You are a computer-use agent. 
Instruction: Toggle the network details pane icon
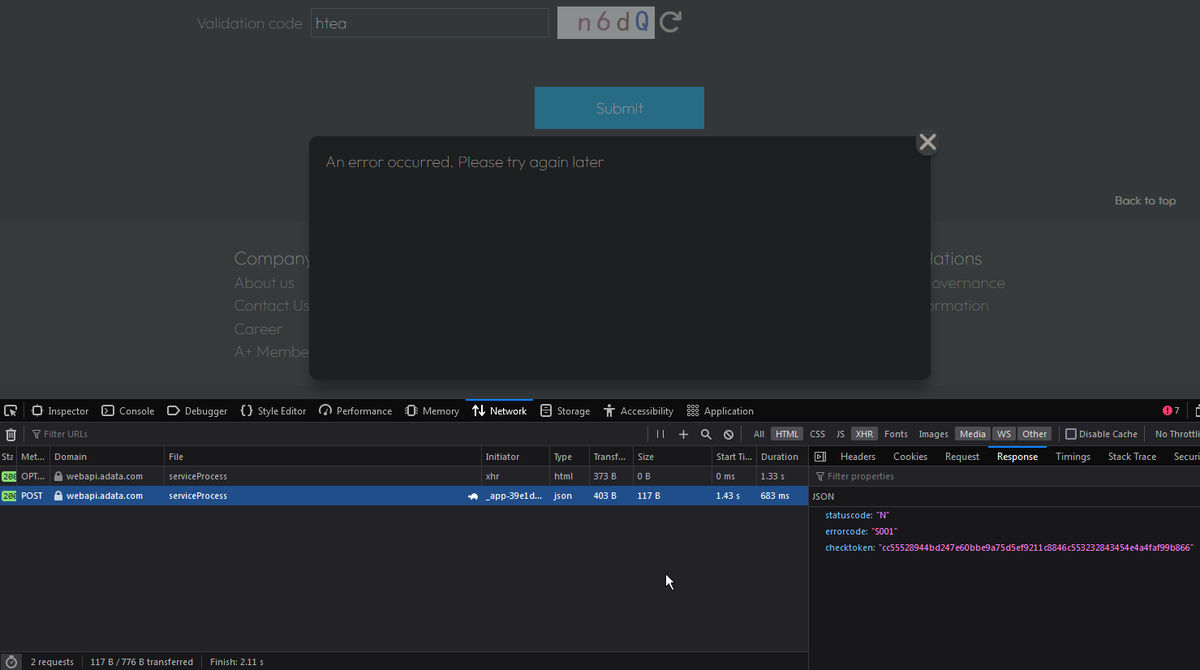pos(820,457)
